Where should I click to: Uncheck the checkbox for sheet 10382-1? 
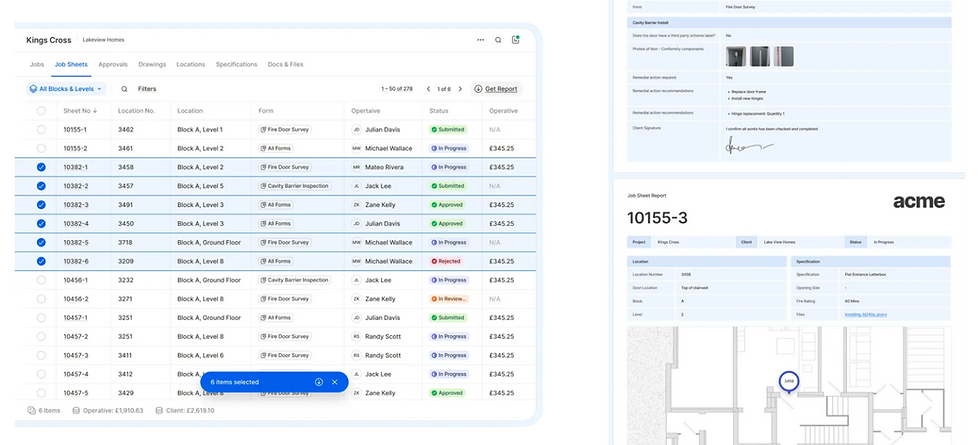click(41, 167)
